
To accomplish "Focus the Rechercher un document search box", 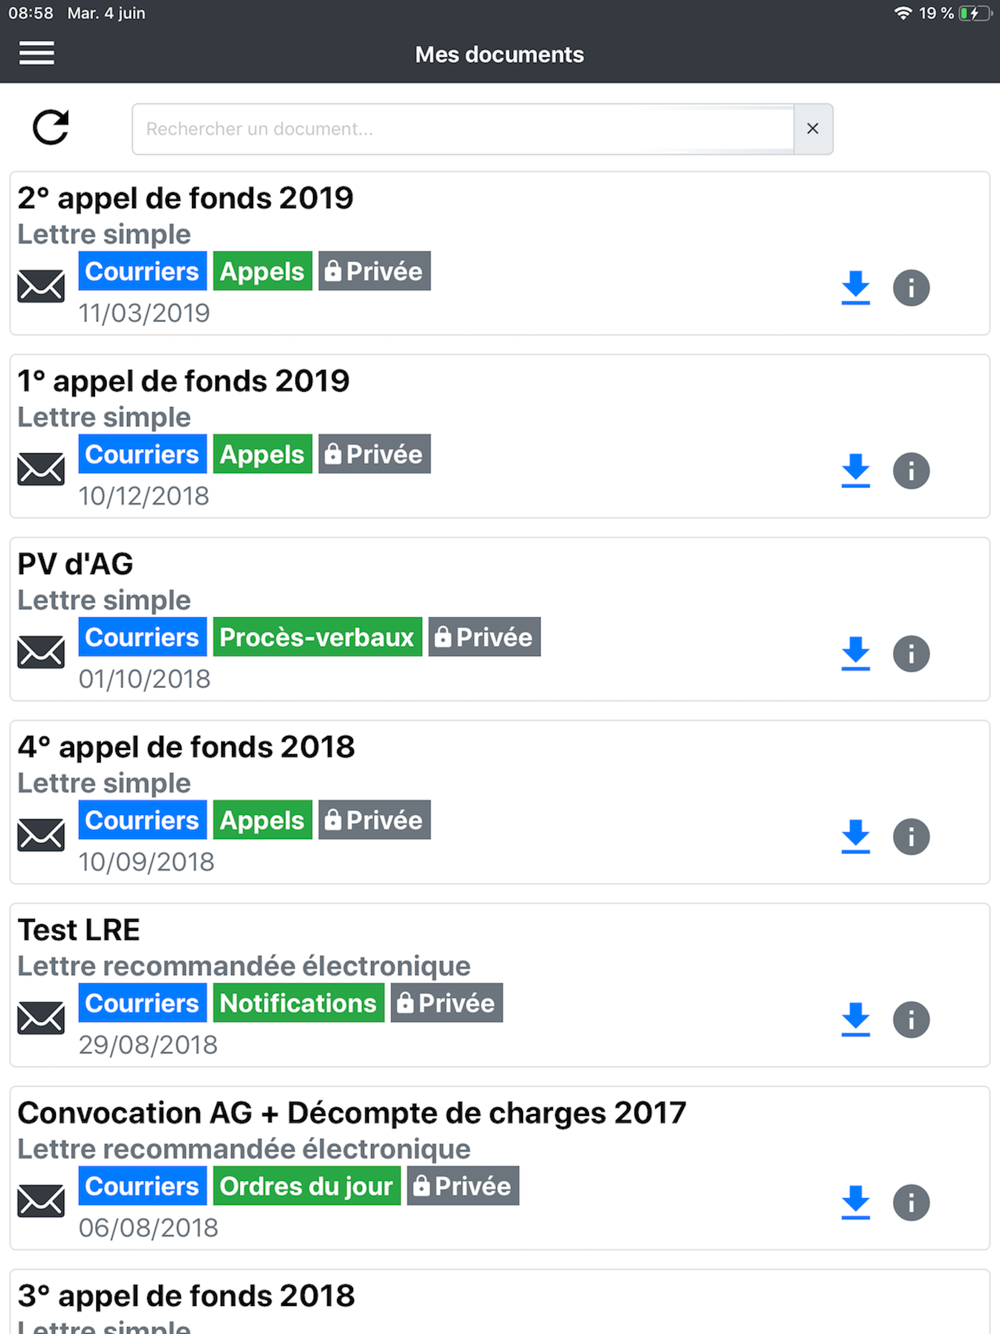I will click(463, 129).
